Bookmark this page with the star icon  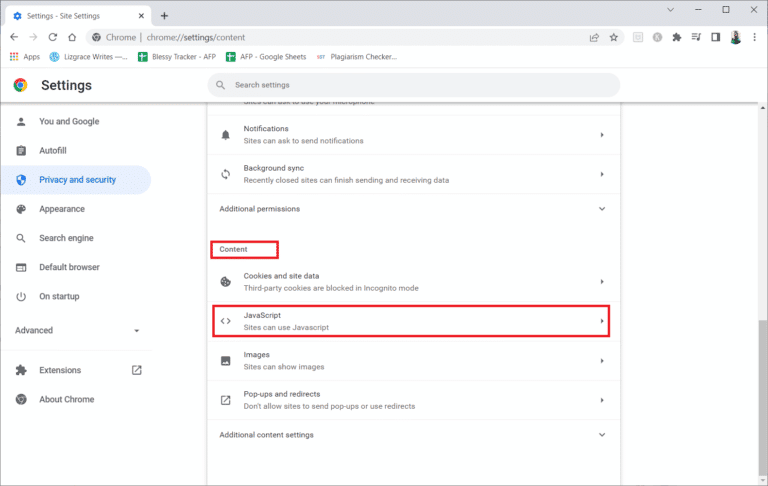[613, 37]
